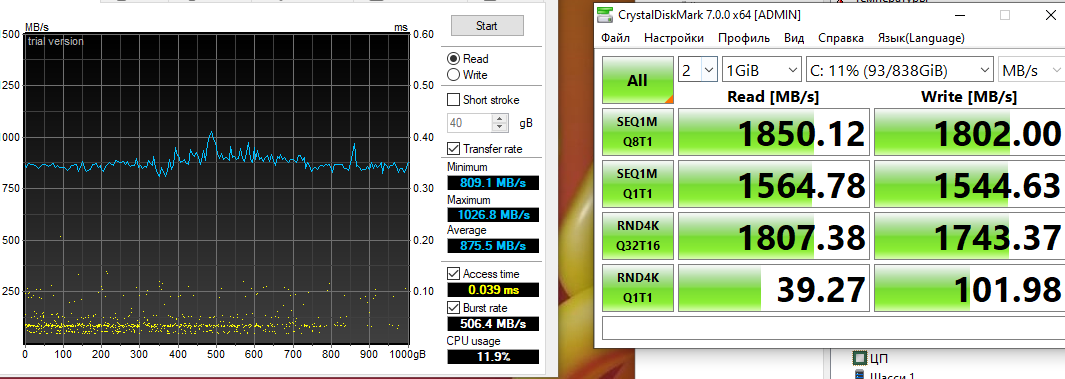Run the SEQ1M Q8T1 test button
Screen dimensions: 1065x379
[638, 132]
